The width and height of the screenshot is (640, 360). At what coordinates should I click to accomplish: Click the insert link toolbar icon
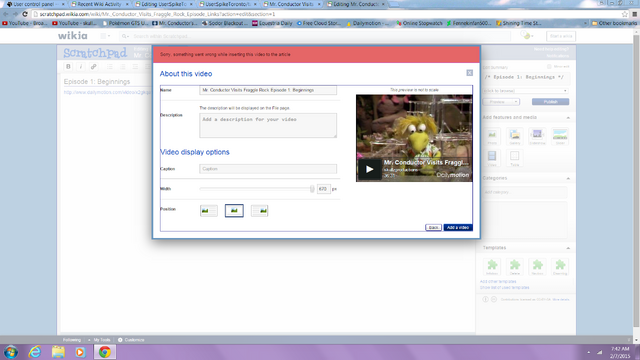click(93, 67)
